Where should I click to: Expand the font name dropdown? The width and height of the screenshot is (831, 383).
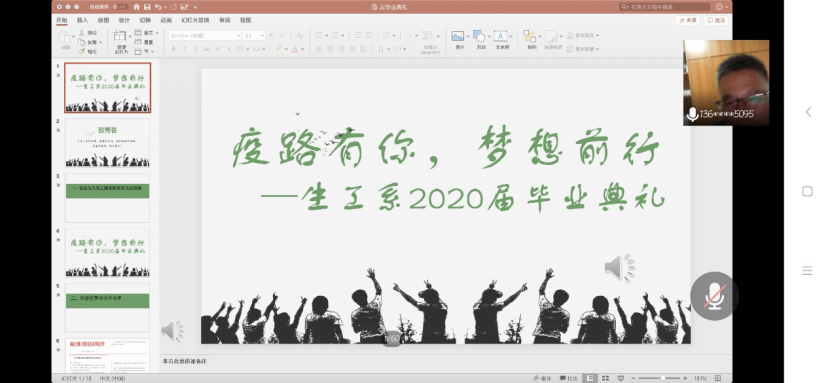[238, 35]
